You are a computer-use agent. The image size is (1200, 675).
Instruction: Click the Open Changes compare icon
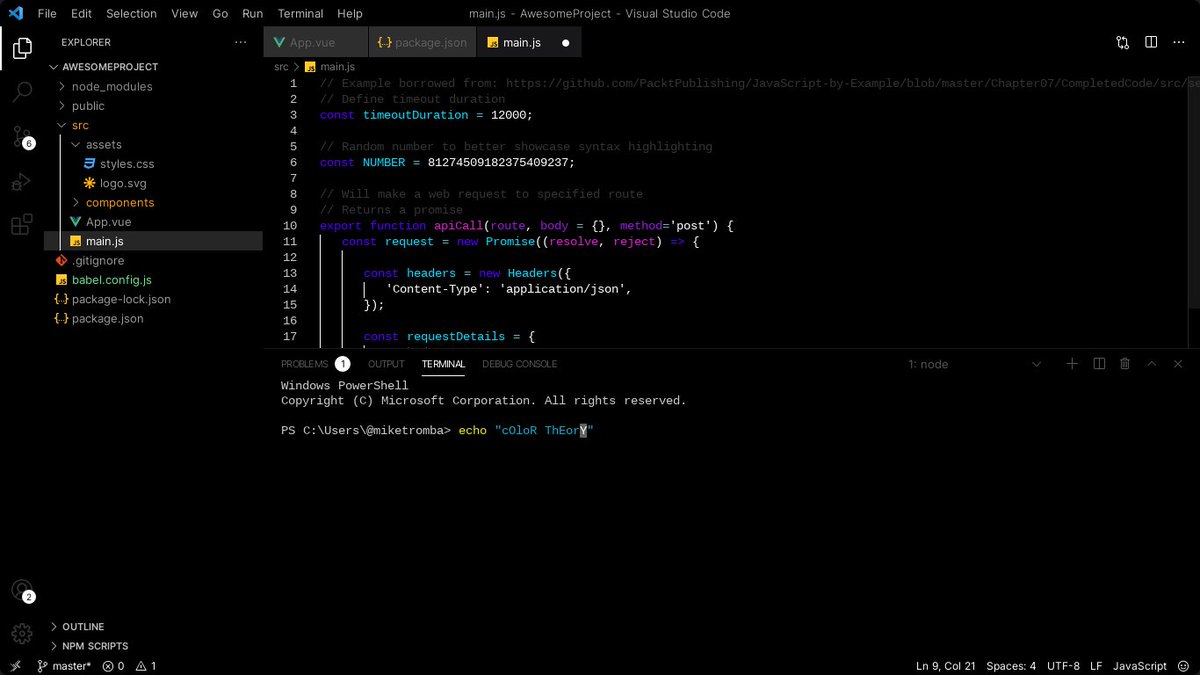(1122, 42)
